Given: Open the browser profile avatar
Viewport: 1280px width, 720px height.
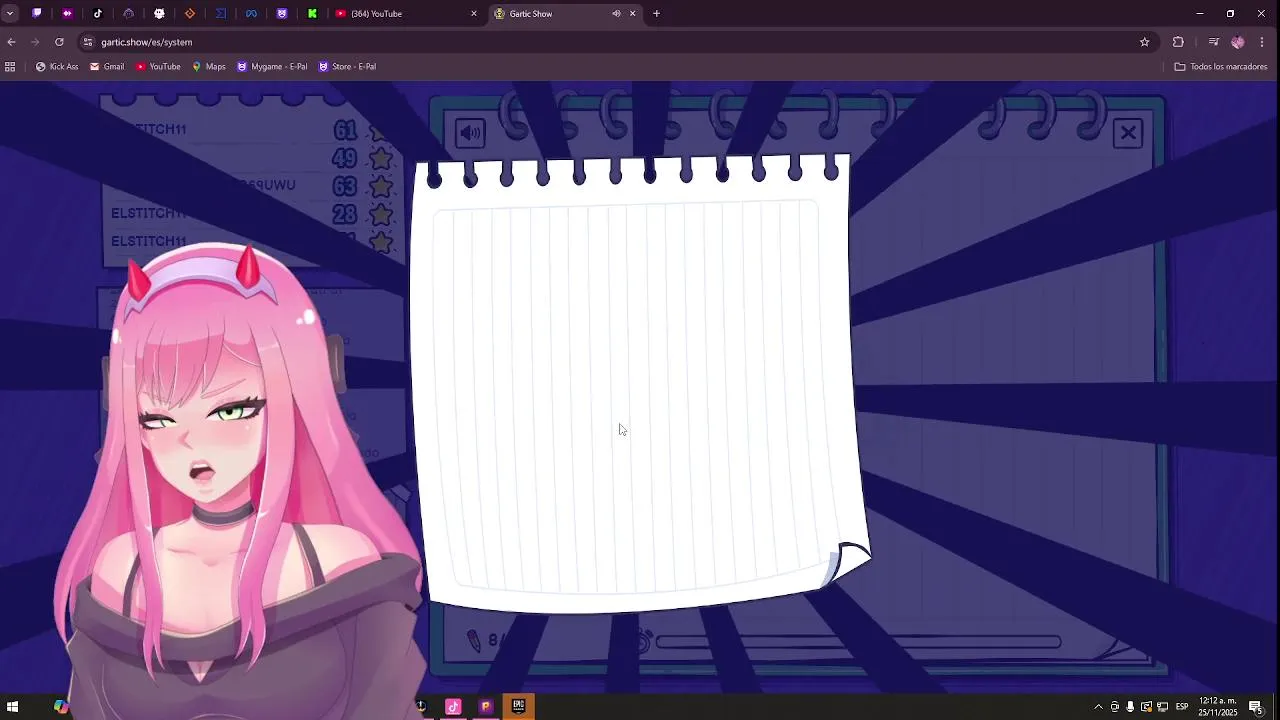Looking at the screenshot, I should tap(1238, 42).
